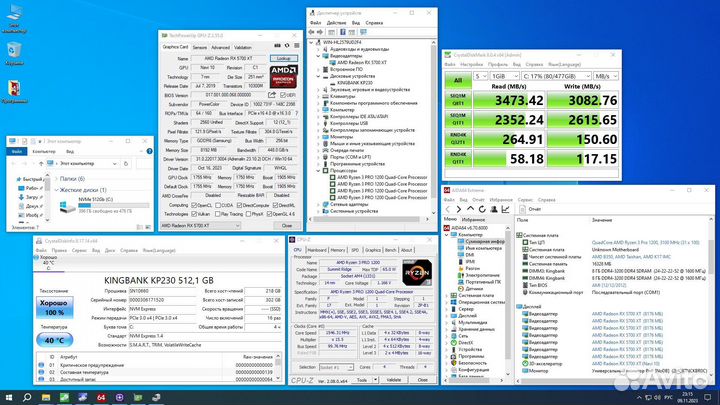Open CrystalDiskMark MB/s unit dropdown
The width and height of the screenshot is (720, 405).
606,76
